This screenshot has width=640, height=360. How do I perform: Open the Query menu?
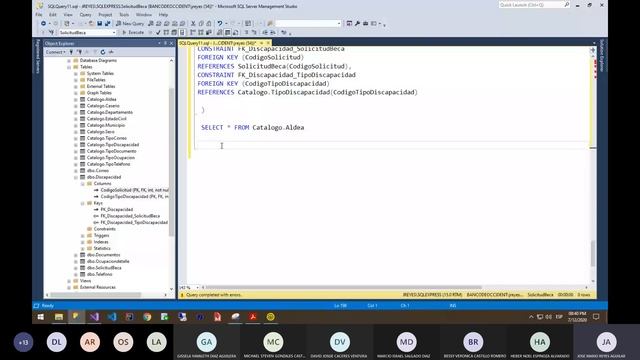tap(85, 15)
